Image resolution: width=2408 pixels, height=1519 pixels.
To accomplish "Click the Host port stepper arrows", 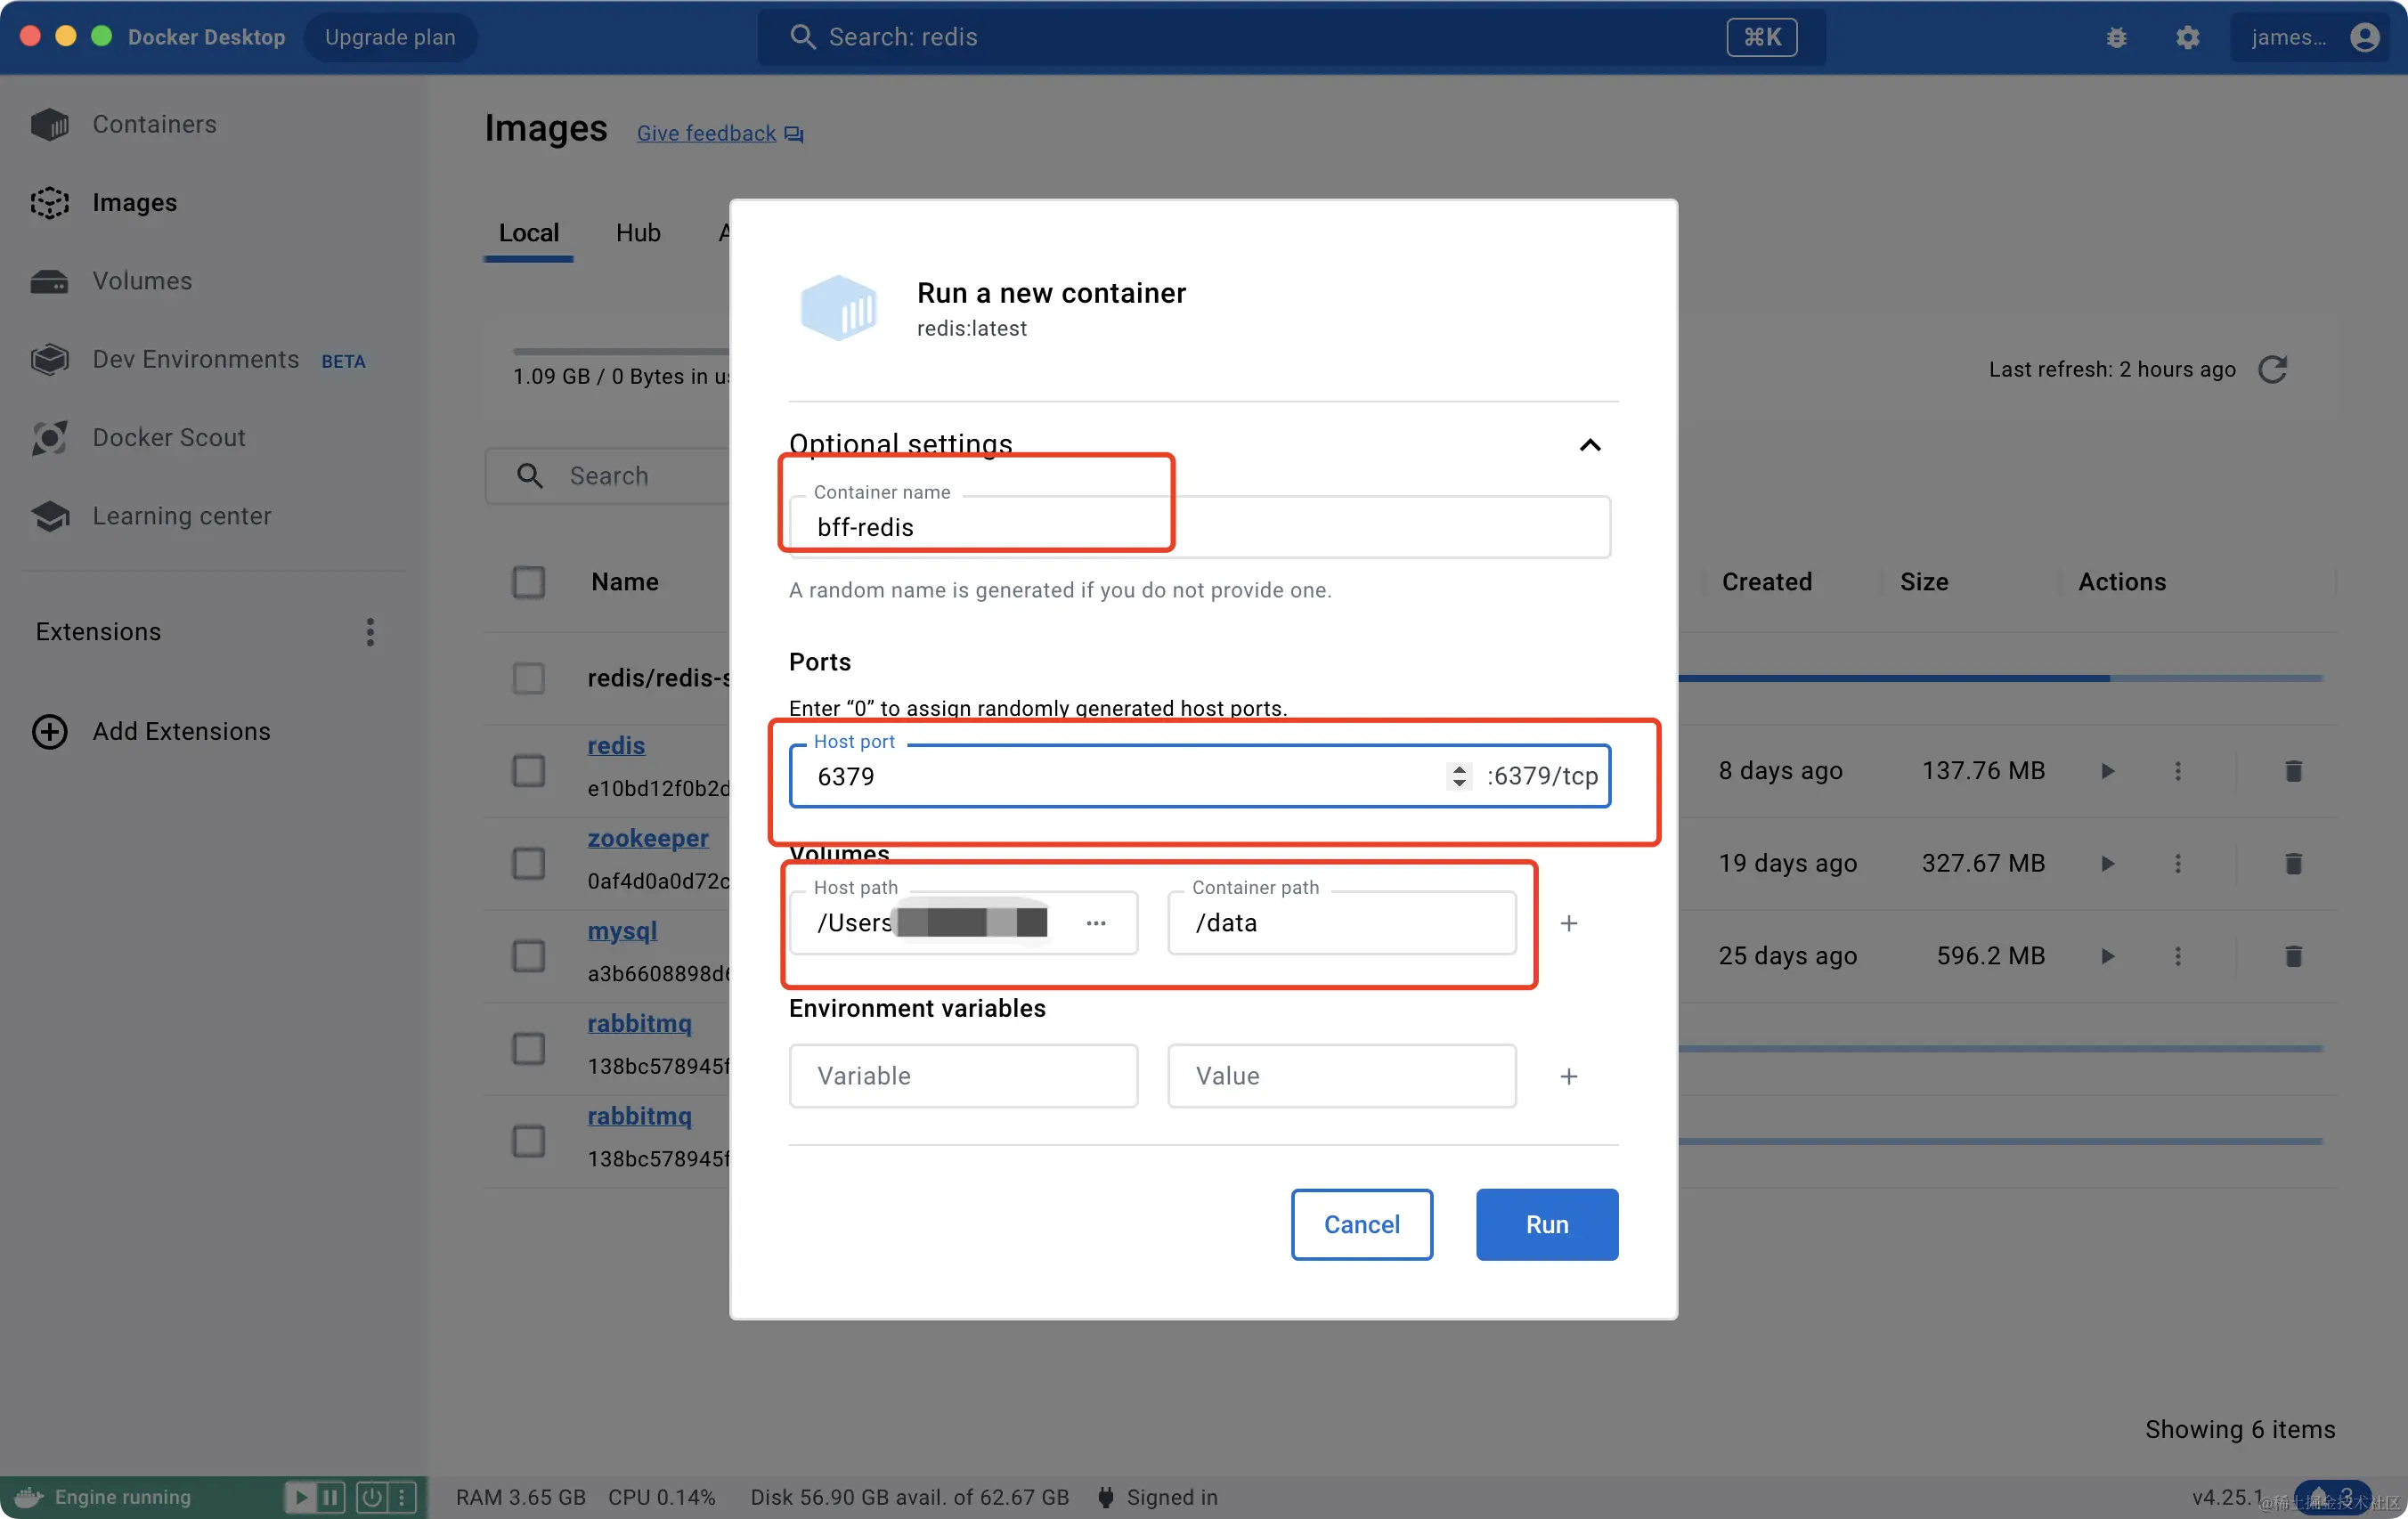I will click(1459, 776).
